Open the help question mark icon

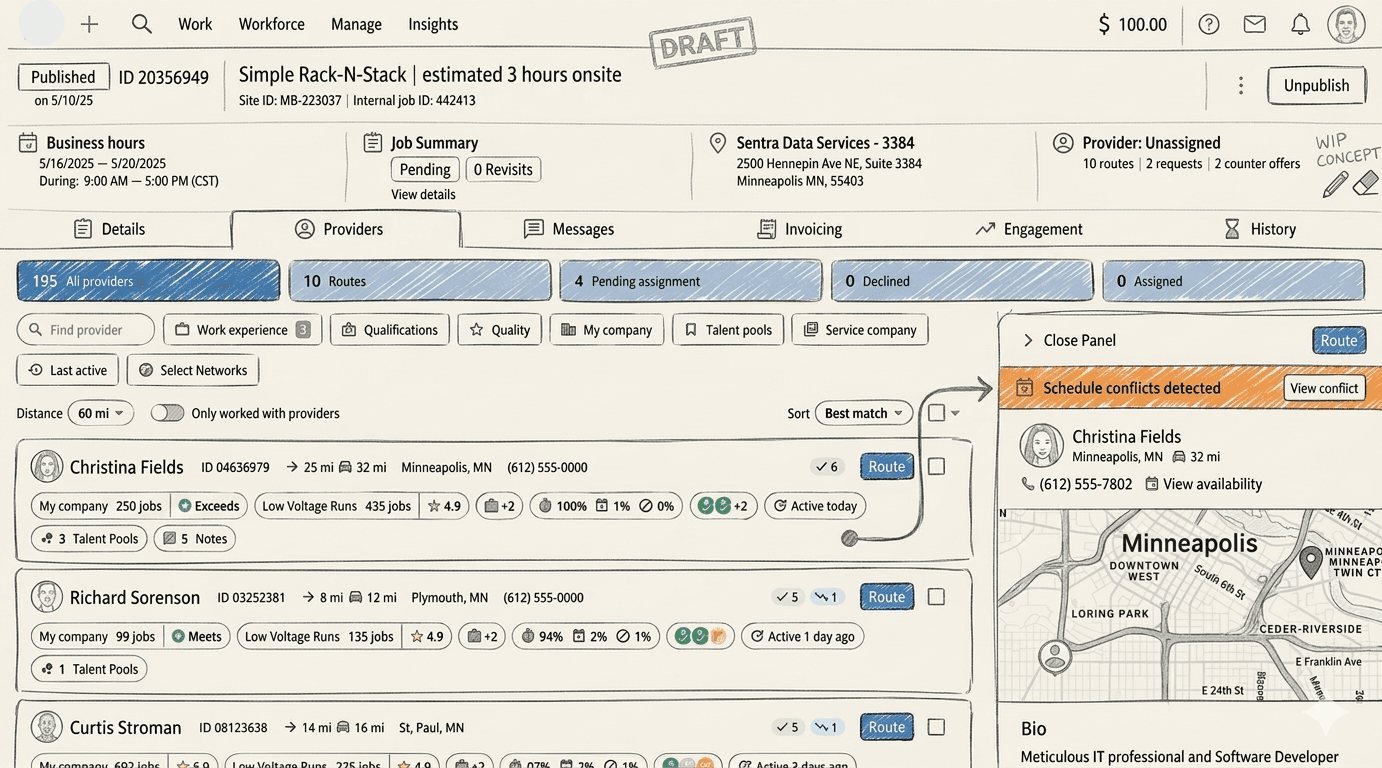pyautogui.click(x=1209, y=24)
